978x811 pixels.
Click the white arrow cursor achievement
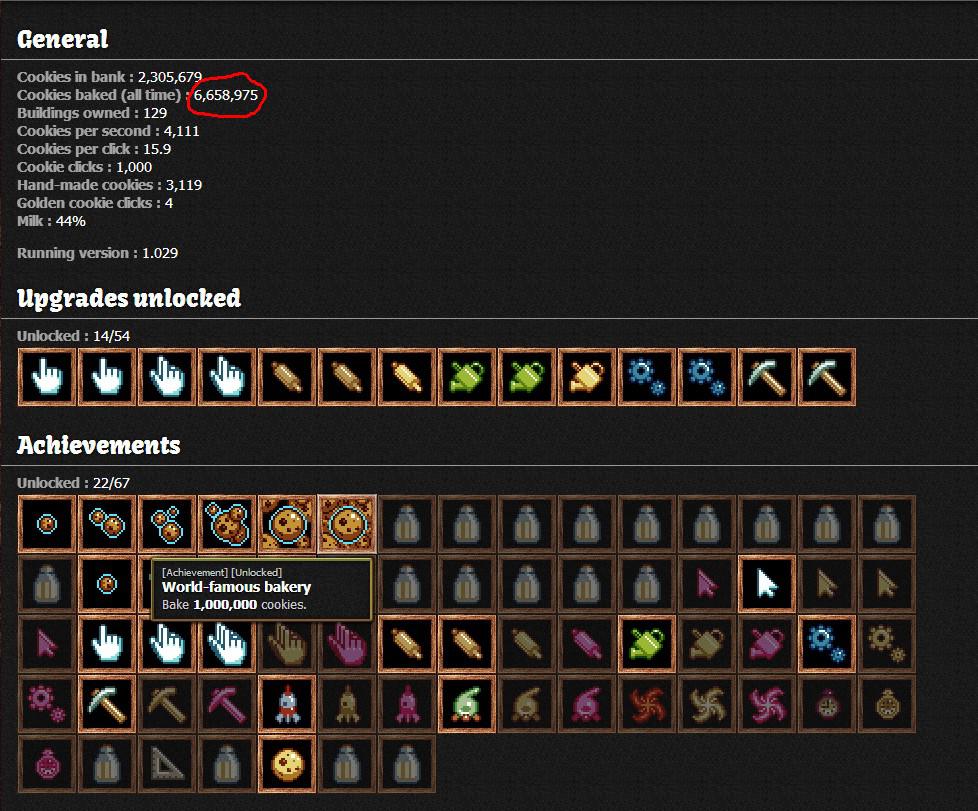(x=767, y=584)
